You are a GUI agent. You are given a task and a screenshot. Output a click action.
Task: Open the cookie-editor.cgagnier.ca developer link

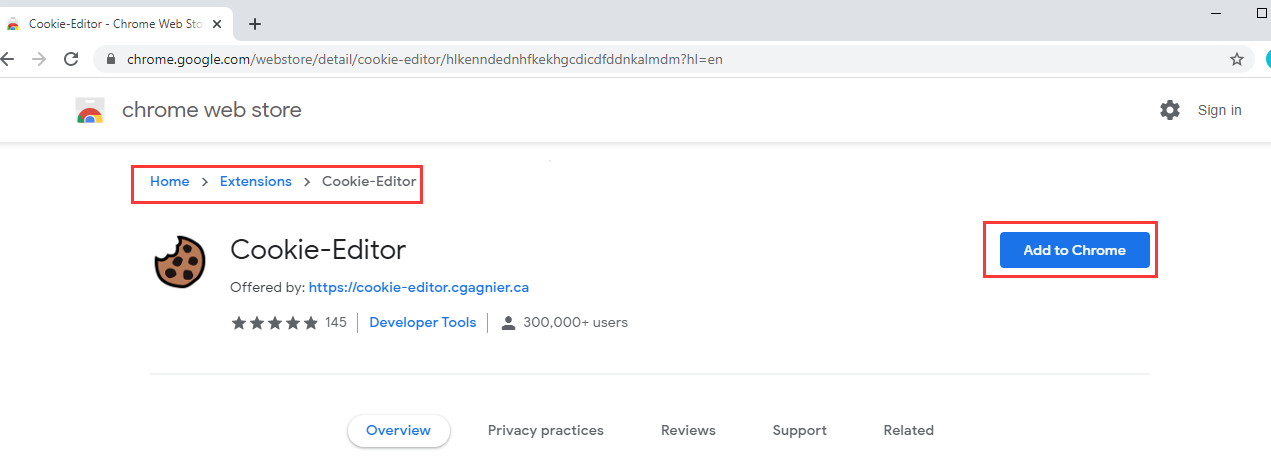coord(419,287)
